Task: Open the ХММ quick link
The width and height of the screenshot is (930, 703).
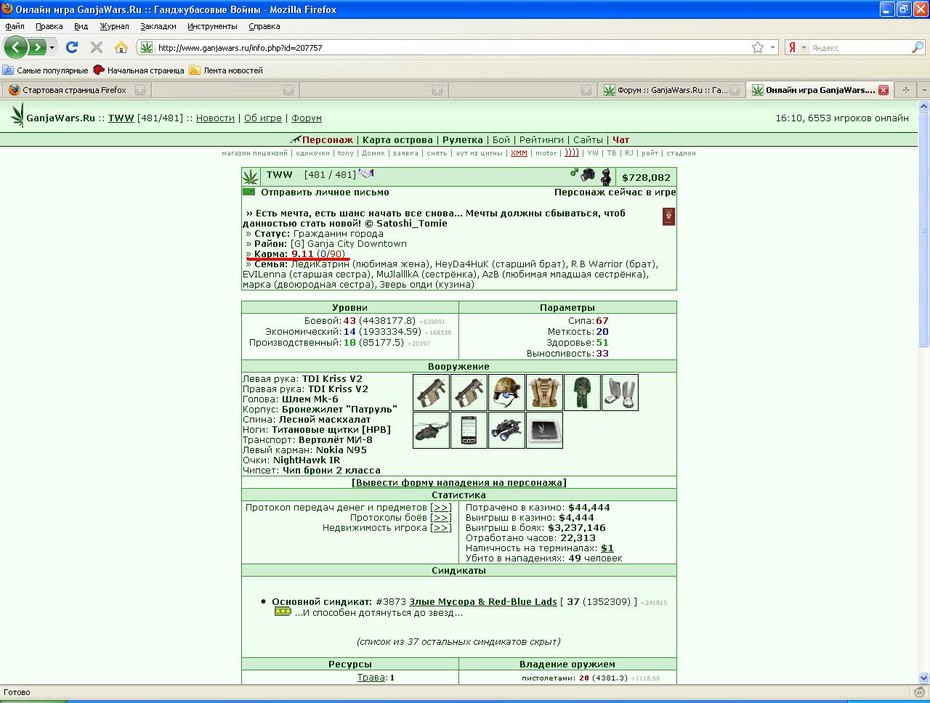Action: pyautogui.click(x=519, y=153)
